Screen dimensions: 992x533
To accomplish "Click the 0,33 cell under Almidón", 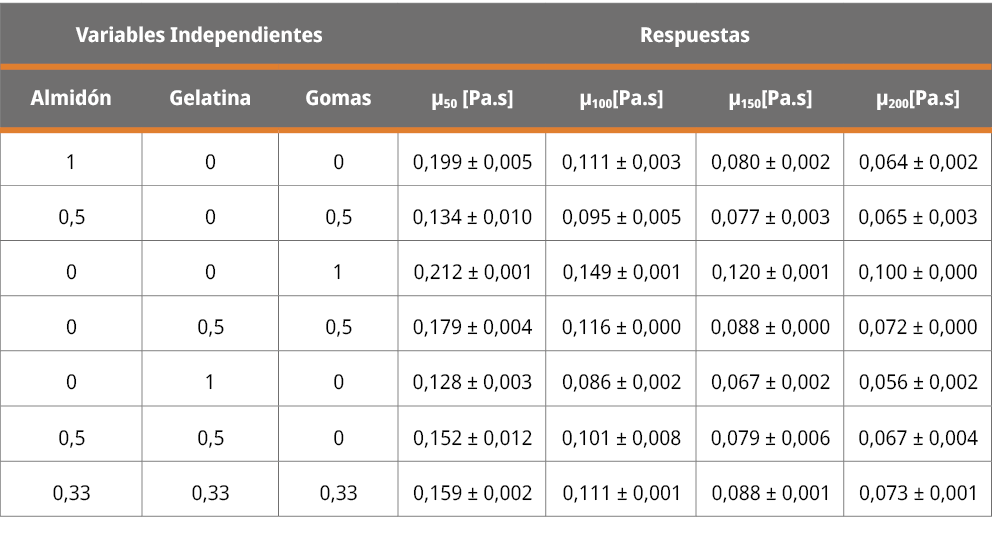I will [x=71, y=493].
